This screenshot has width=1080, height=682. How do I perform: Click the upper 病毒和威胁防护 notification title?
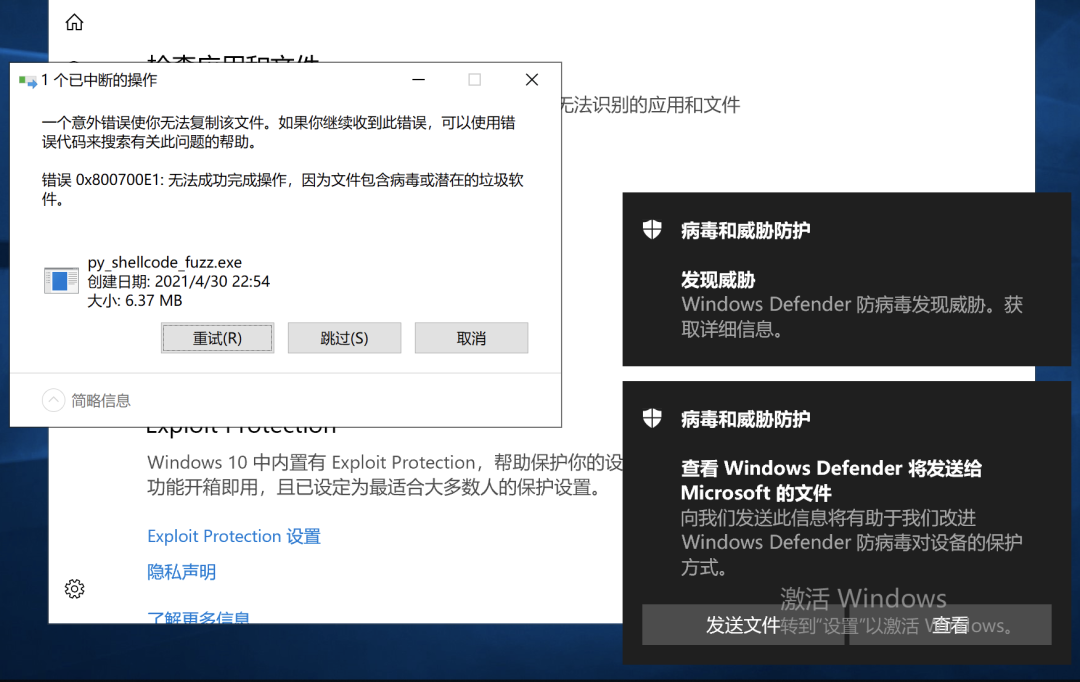pyautogui.click(x=745, y=230)
